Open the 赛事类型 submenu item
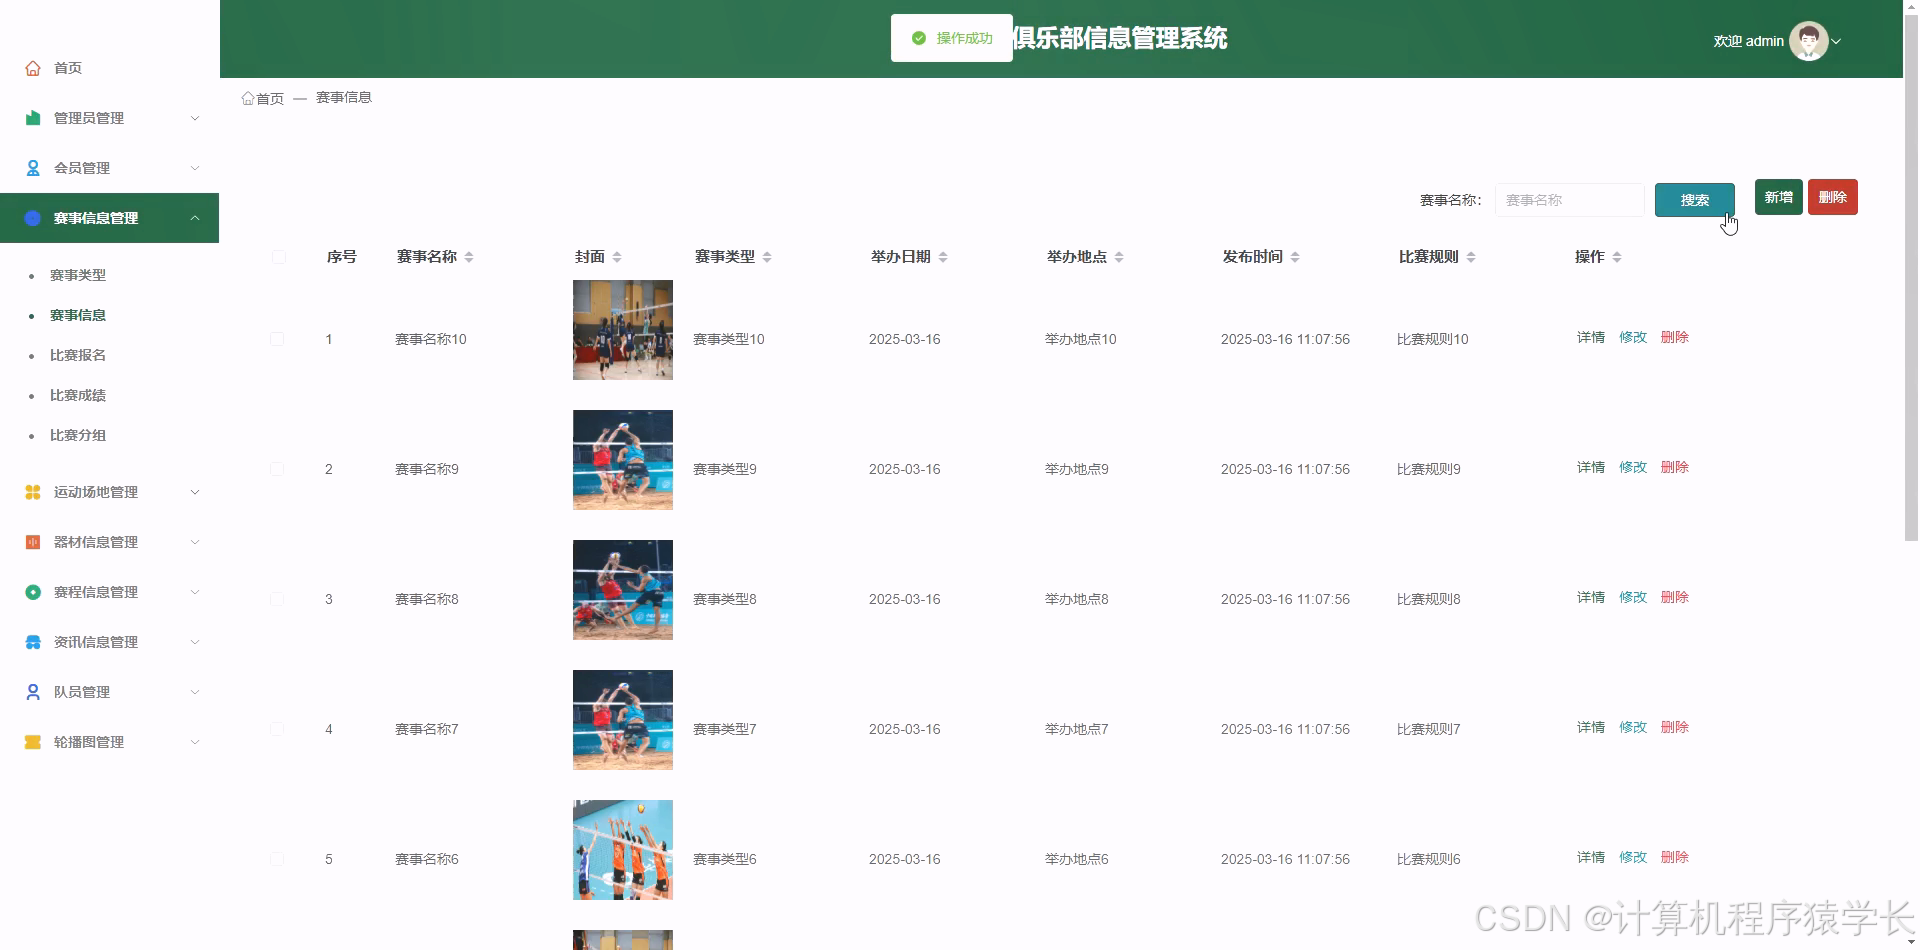 click(78, 275)
